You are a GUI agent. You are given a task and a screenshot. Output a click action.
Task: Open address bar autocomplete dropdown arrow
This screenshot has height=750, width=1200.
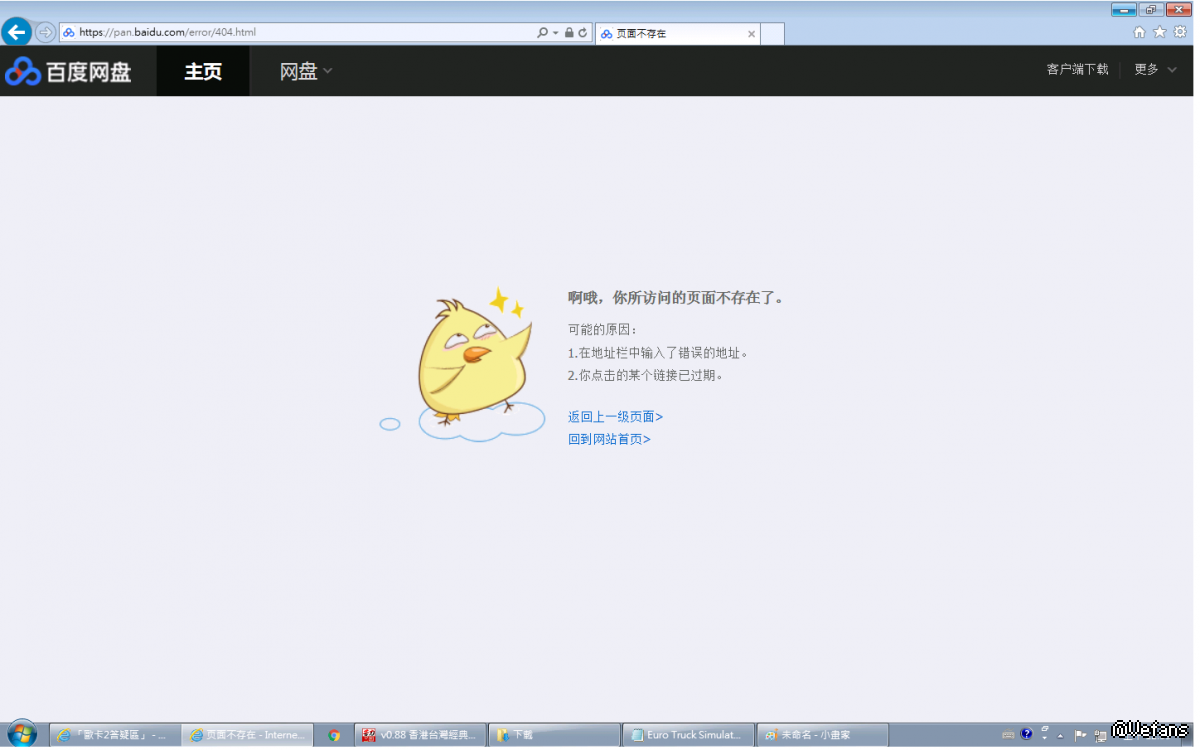[555, 32]
